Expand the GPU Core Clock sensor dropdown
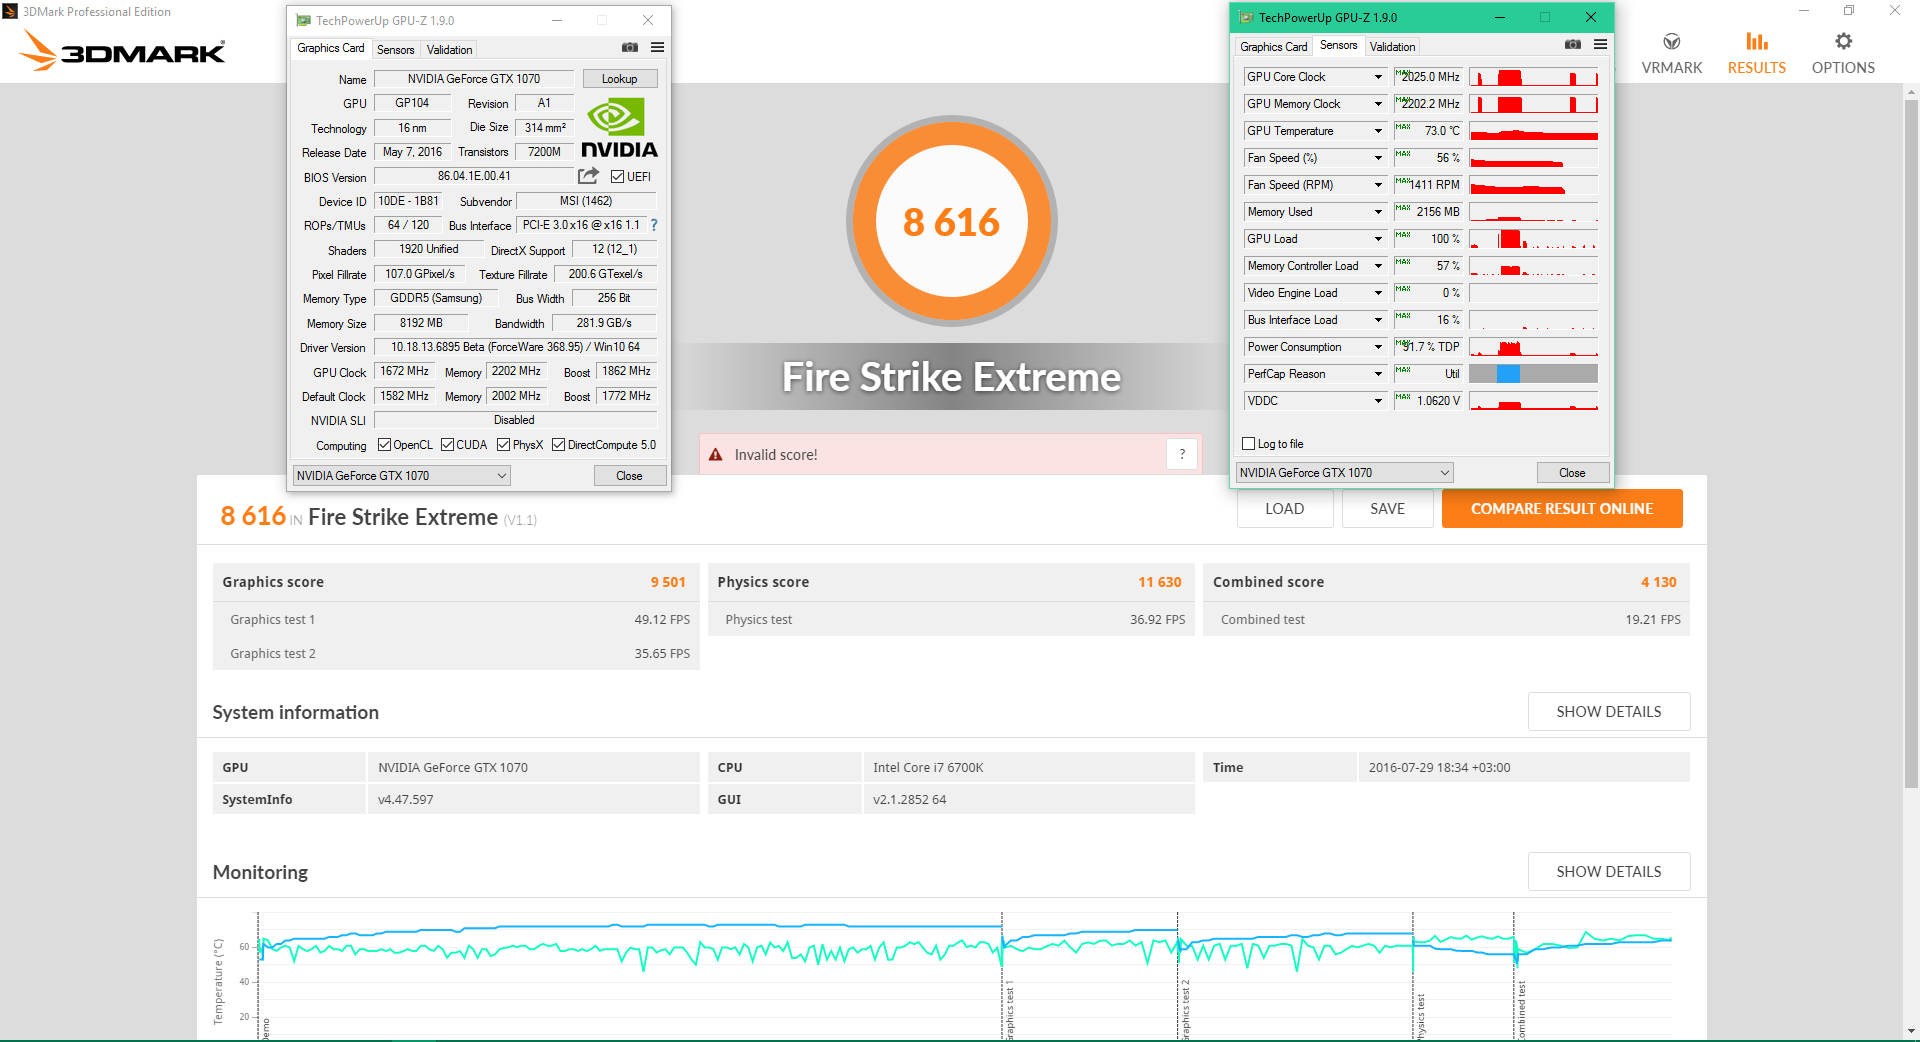 (x=1378, y=77)
